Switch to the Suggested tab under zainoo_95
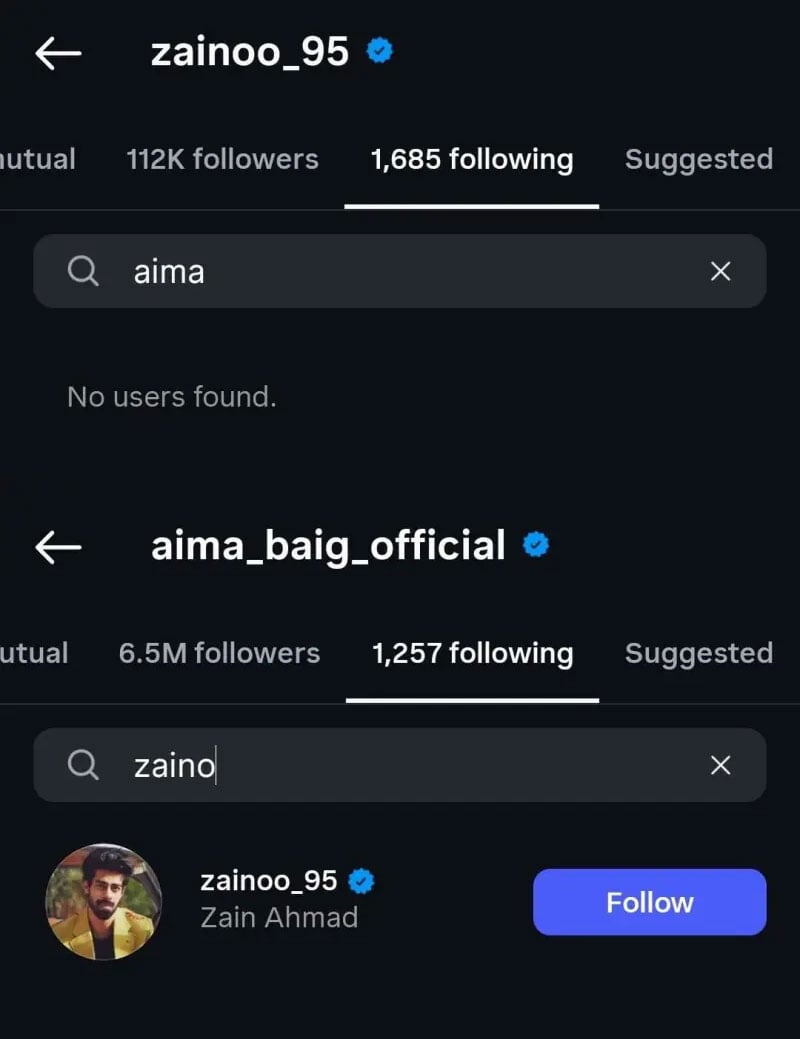Viewport: 800px width, 1039px height. point(698,159)
